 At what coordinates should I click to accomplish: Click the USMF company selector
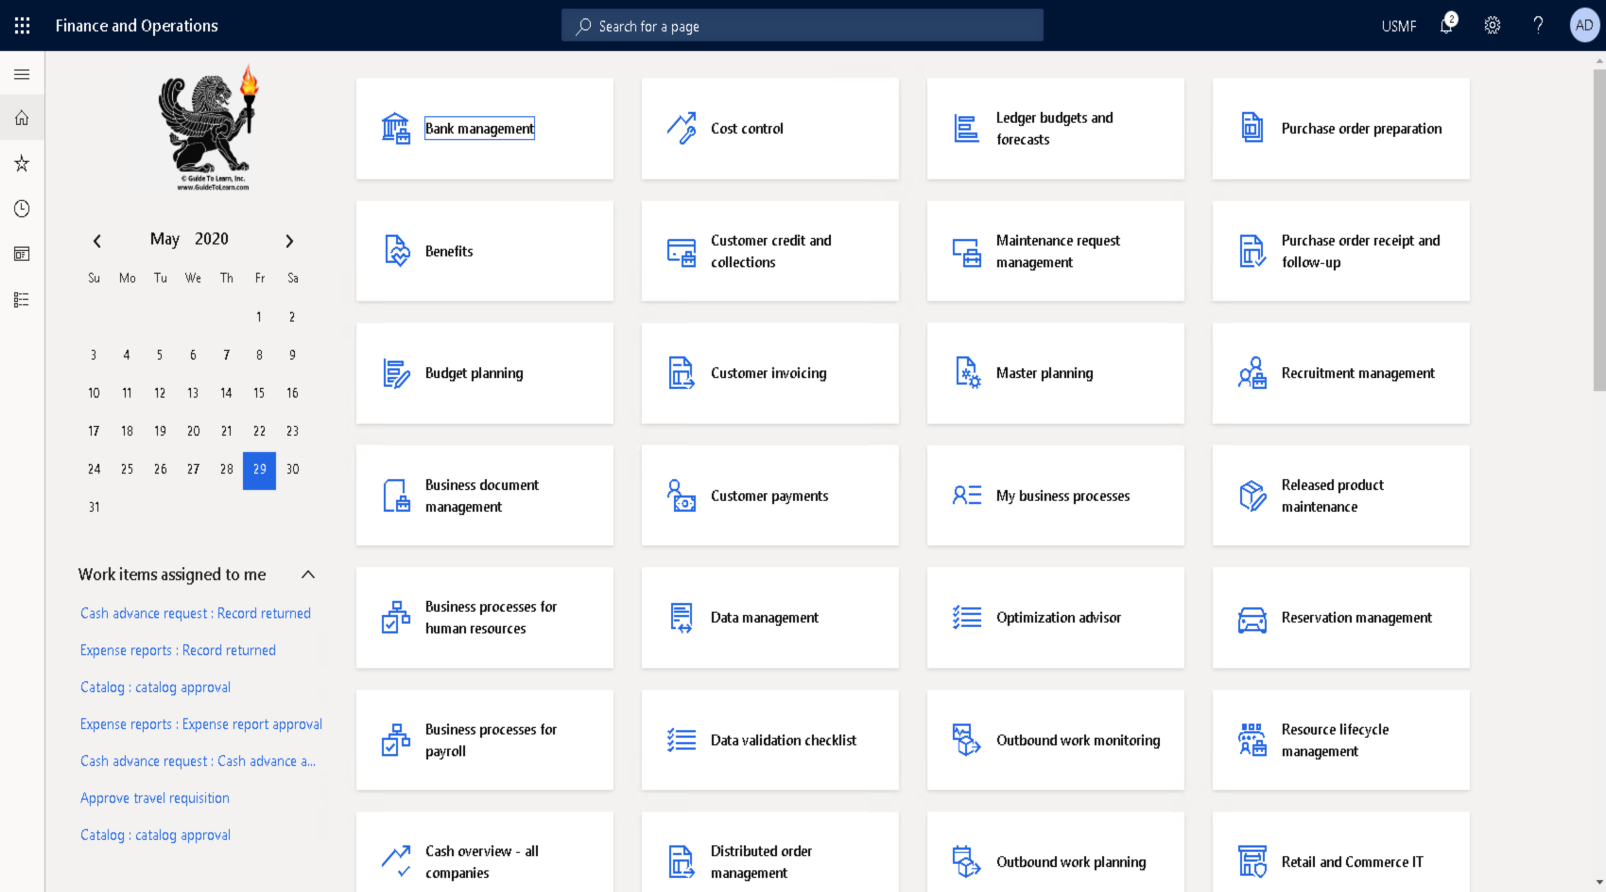tap(1398, 26)
